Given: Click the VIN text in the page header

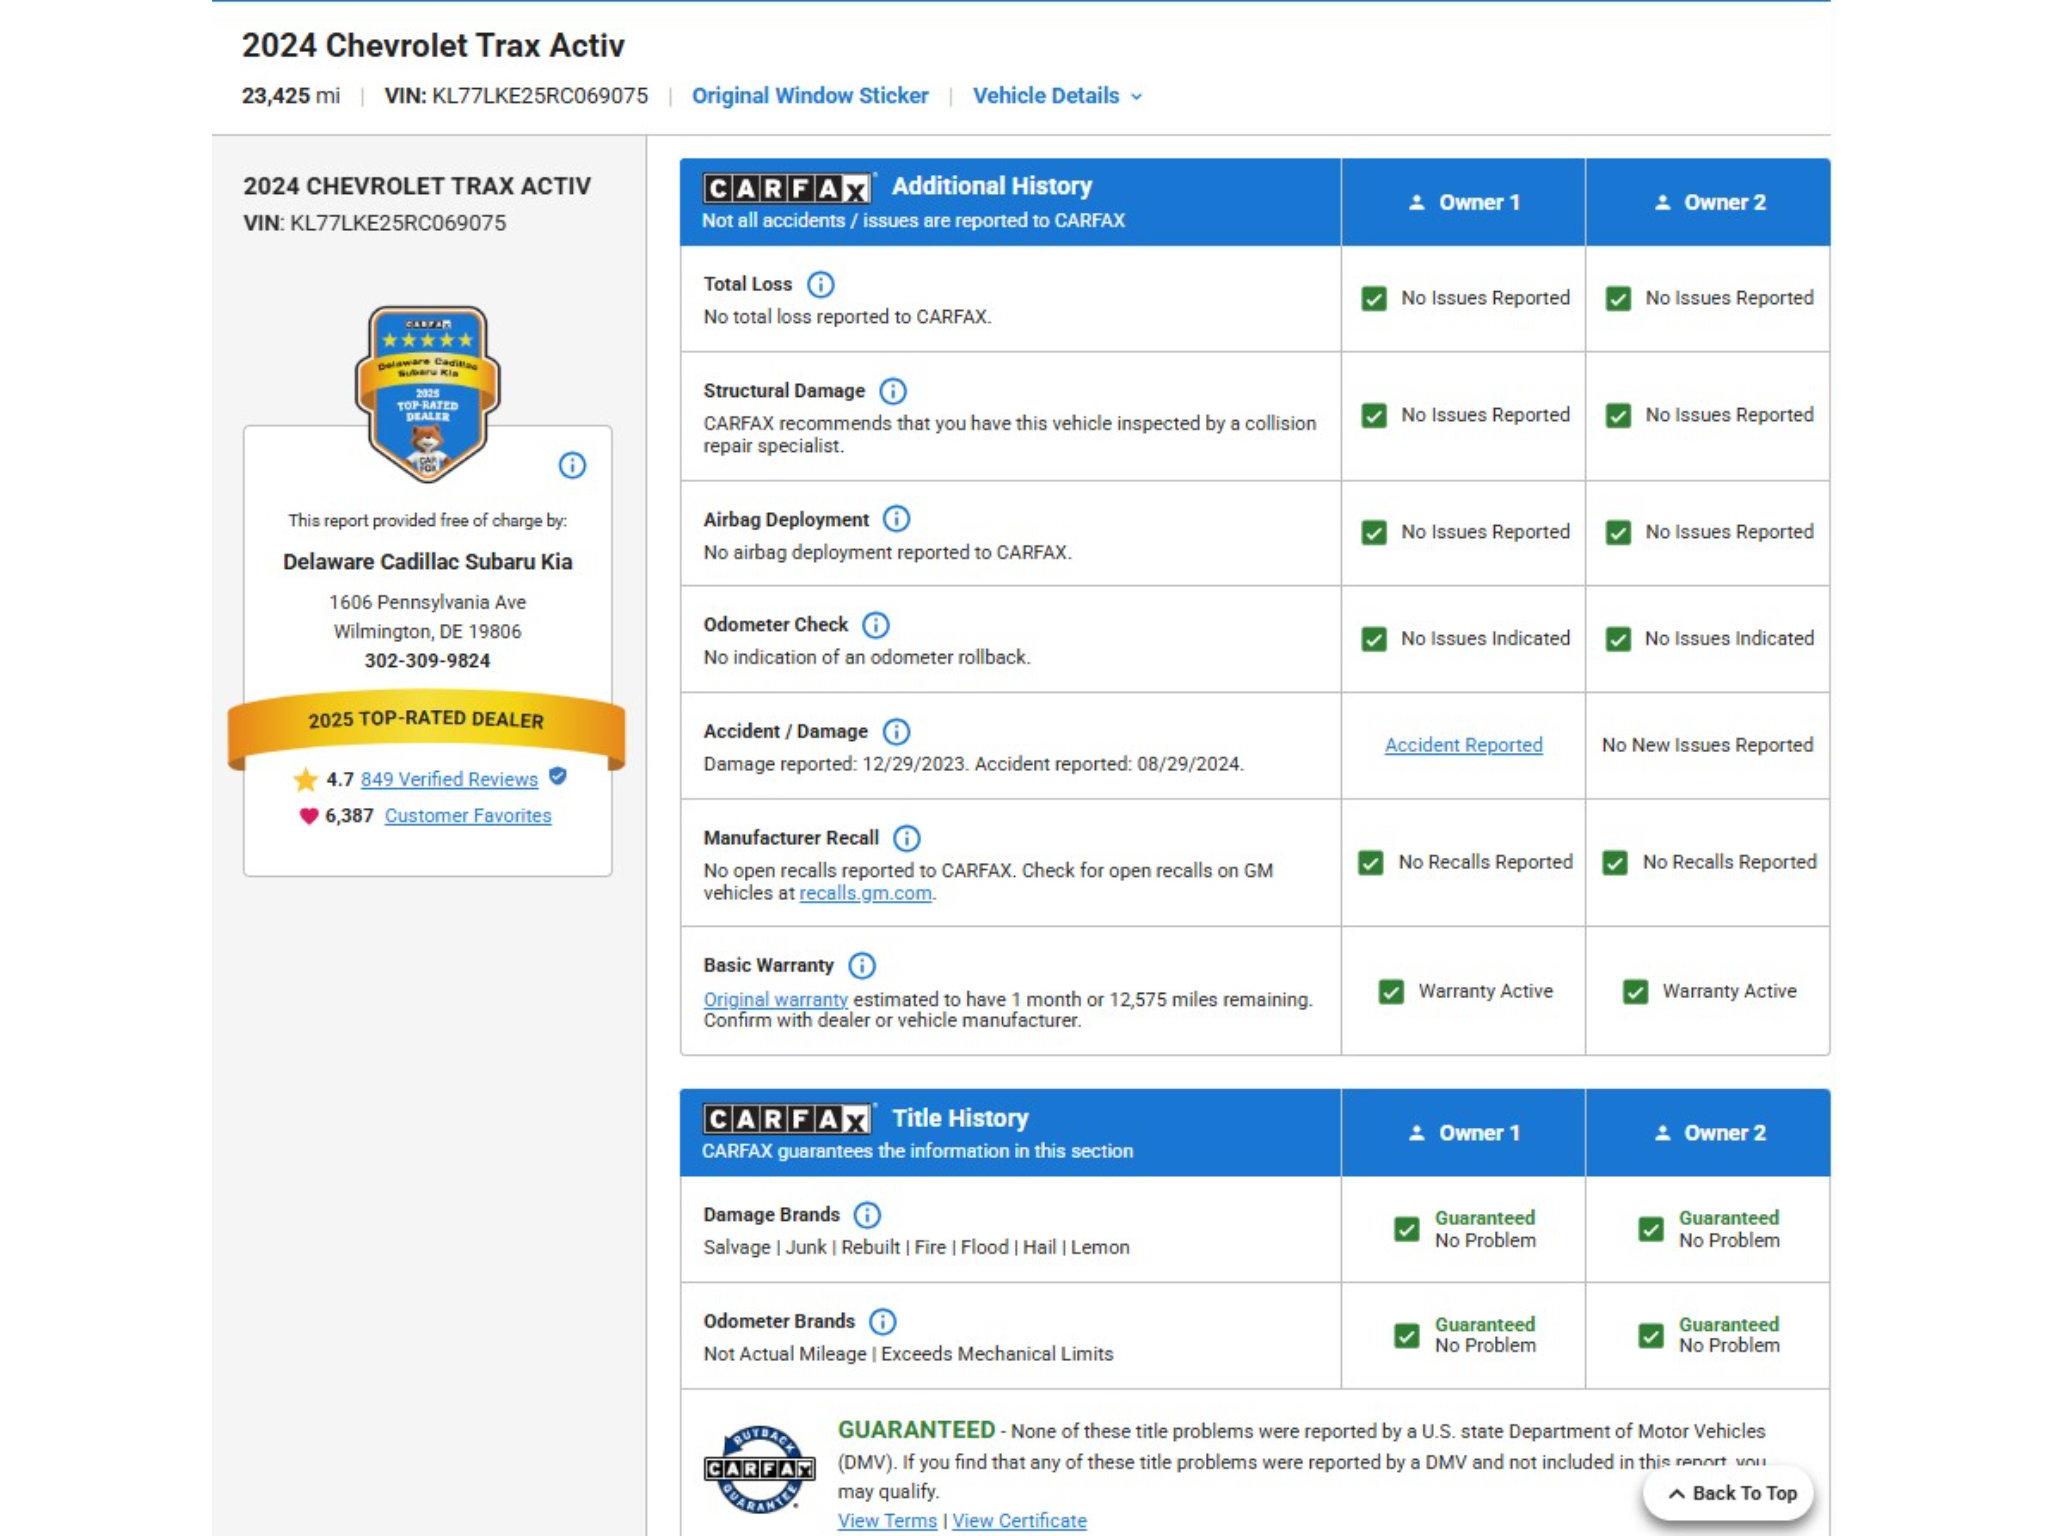Looking at the screenshot, I should [516, 96].
